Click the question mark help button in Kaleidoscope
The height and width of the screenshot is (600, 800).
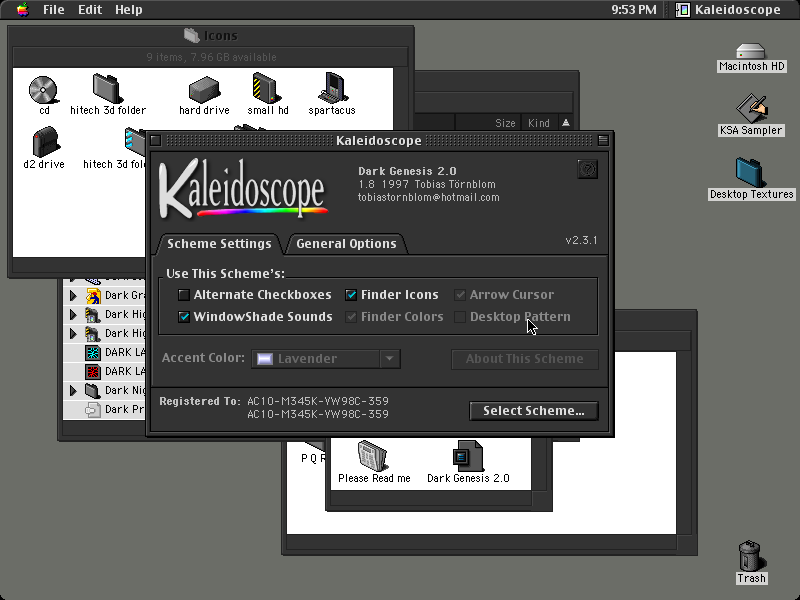click(587, 169)
